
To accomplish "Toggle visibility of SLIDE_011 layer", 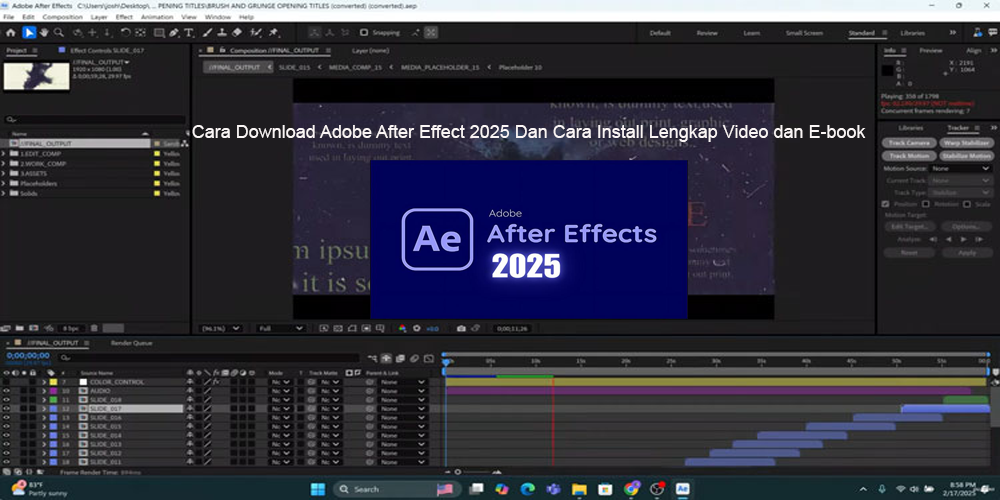I will 6,462.
